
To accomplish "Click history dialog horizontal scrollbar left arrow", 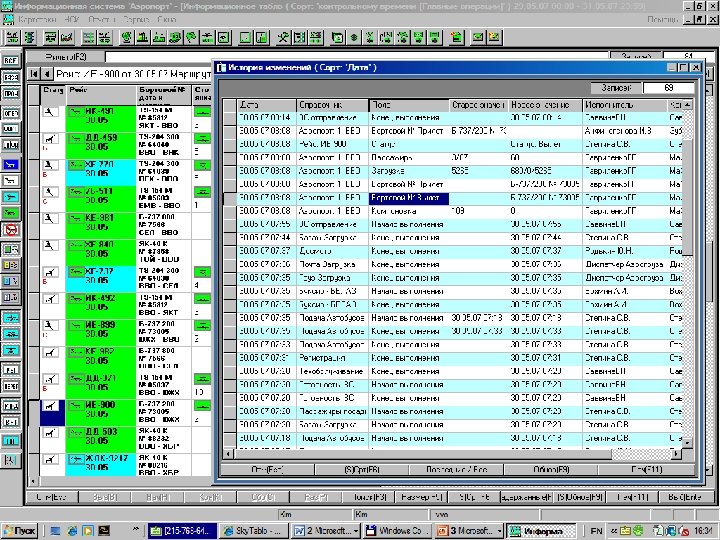I will coord(229,454).
